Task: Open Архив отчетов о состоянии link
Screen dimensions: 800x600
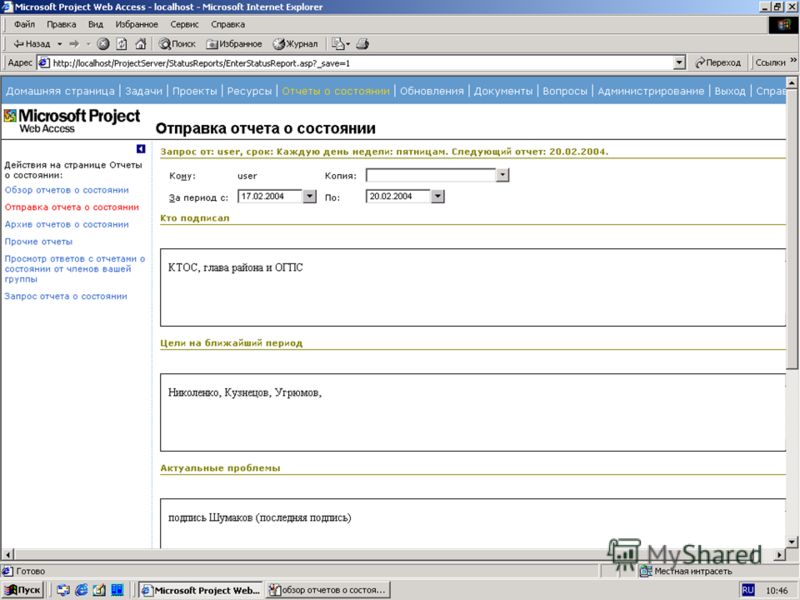Action: coord(67,224)
